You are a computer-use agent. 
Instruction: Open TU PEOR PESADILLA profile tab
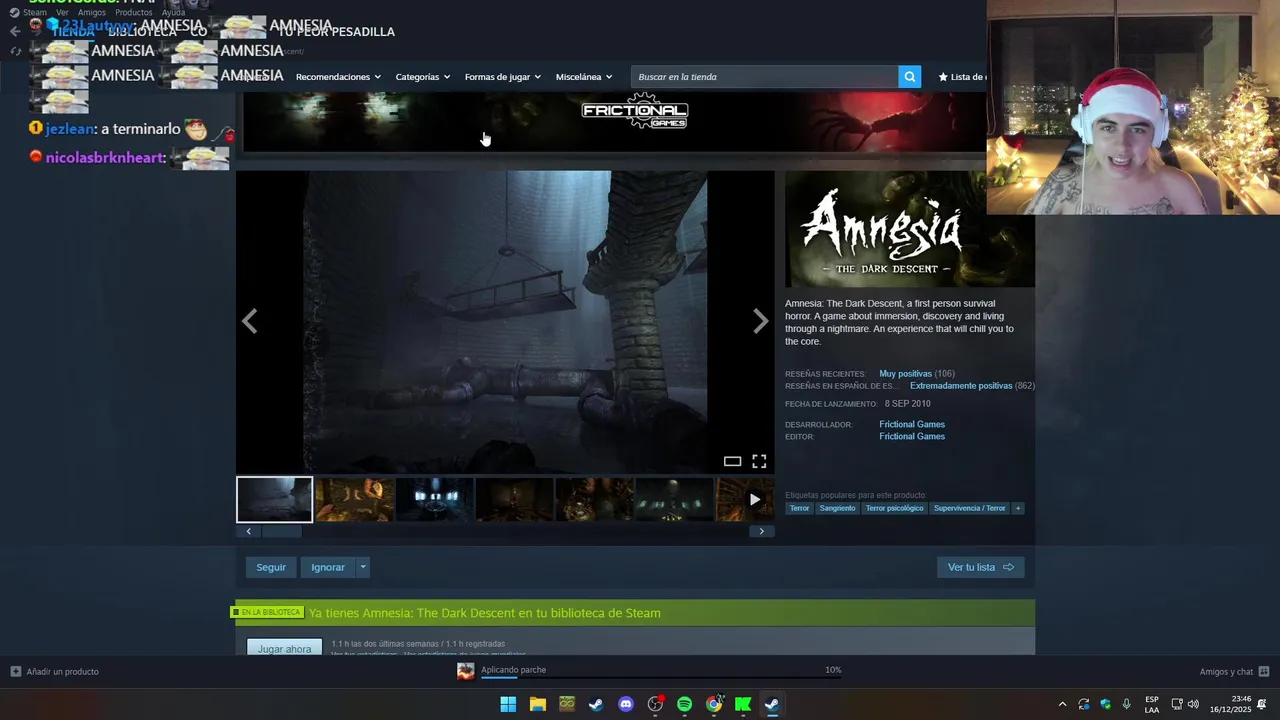pyautogui.click(x=336, y=32)
